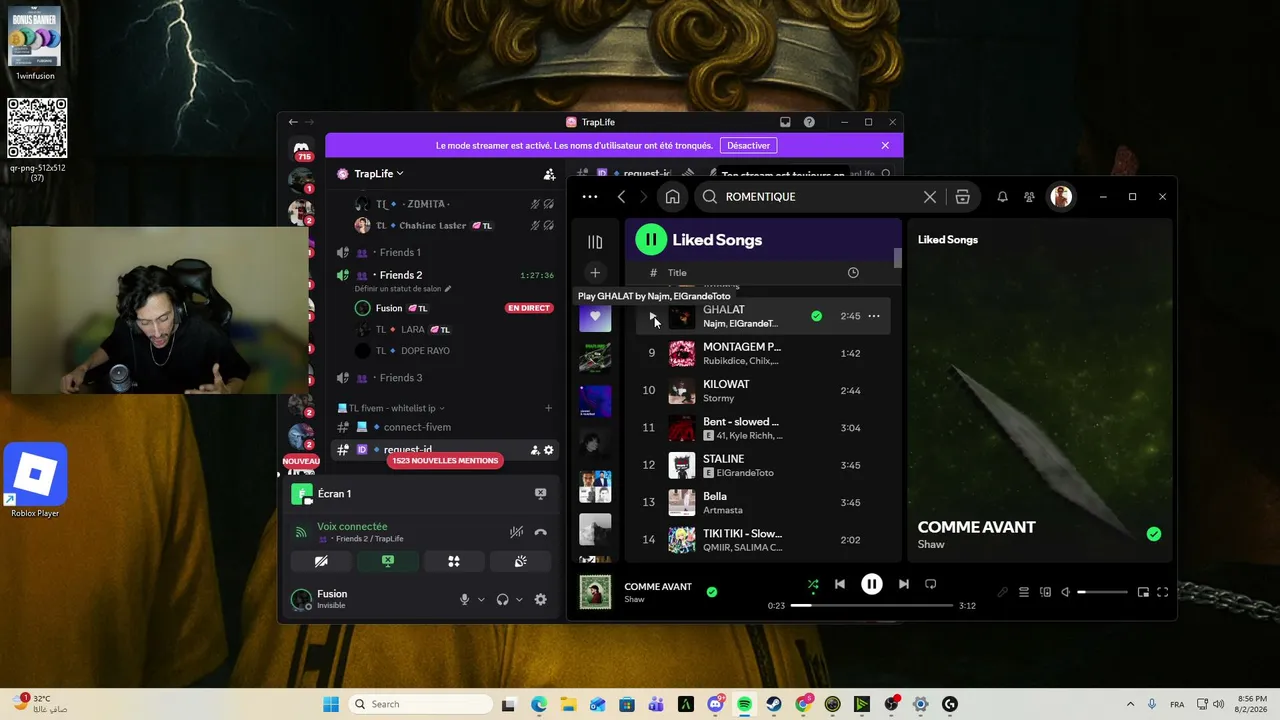Open the Discord inbox icon

click(x=785, y=122)
